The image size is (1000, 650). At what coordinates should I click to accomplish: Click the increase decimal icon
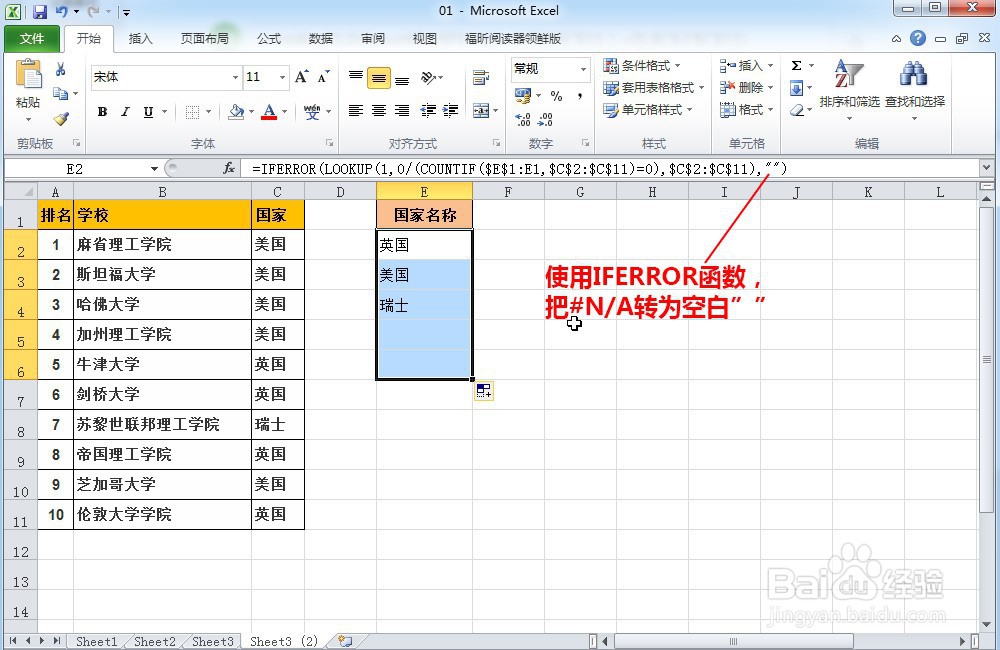523,119
